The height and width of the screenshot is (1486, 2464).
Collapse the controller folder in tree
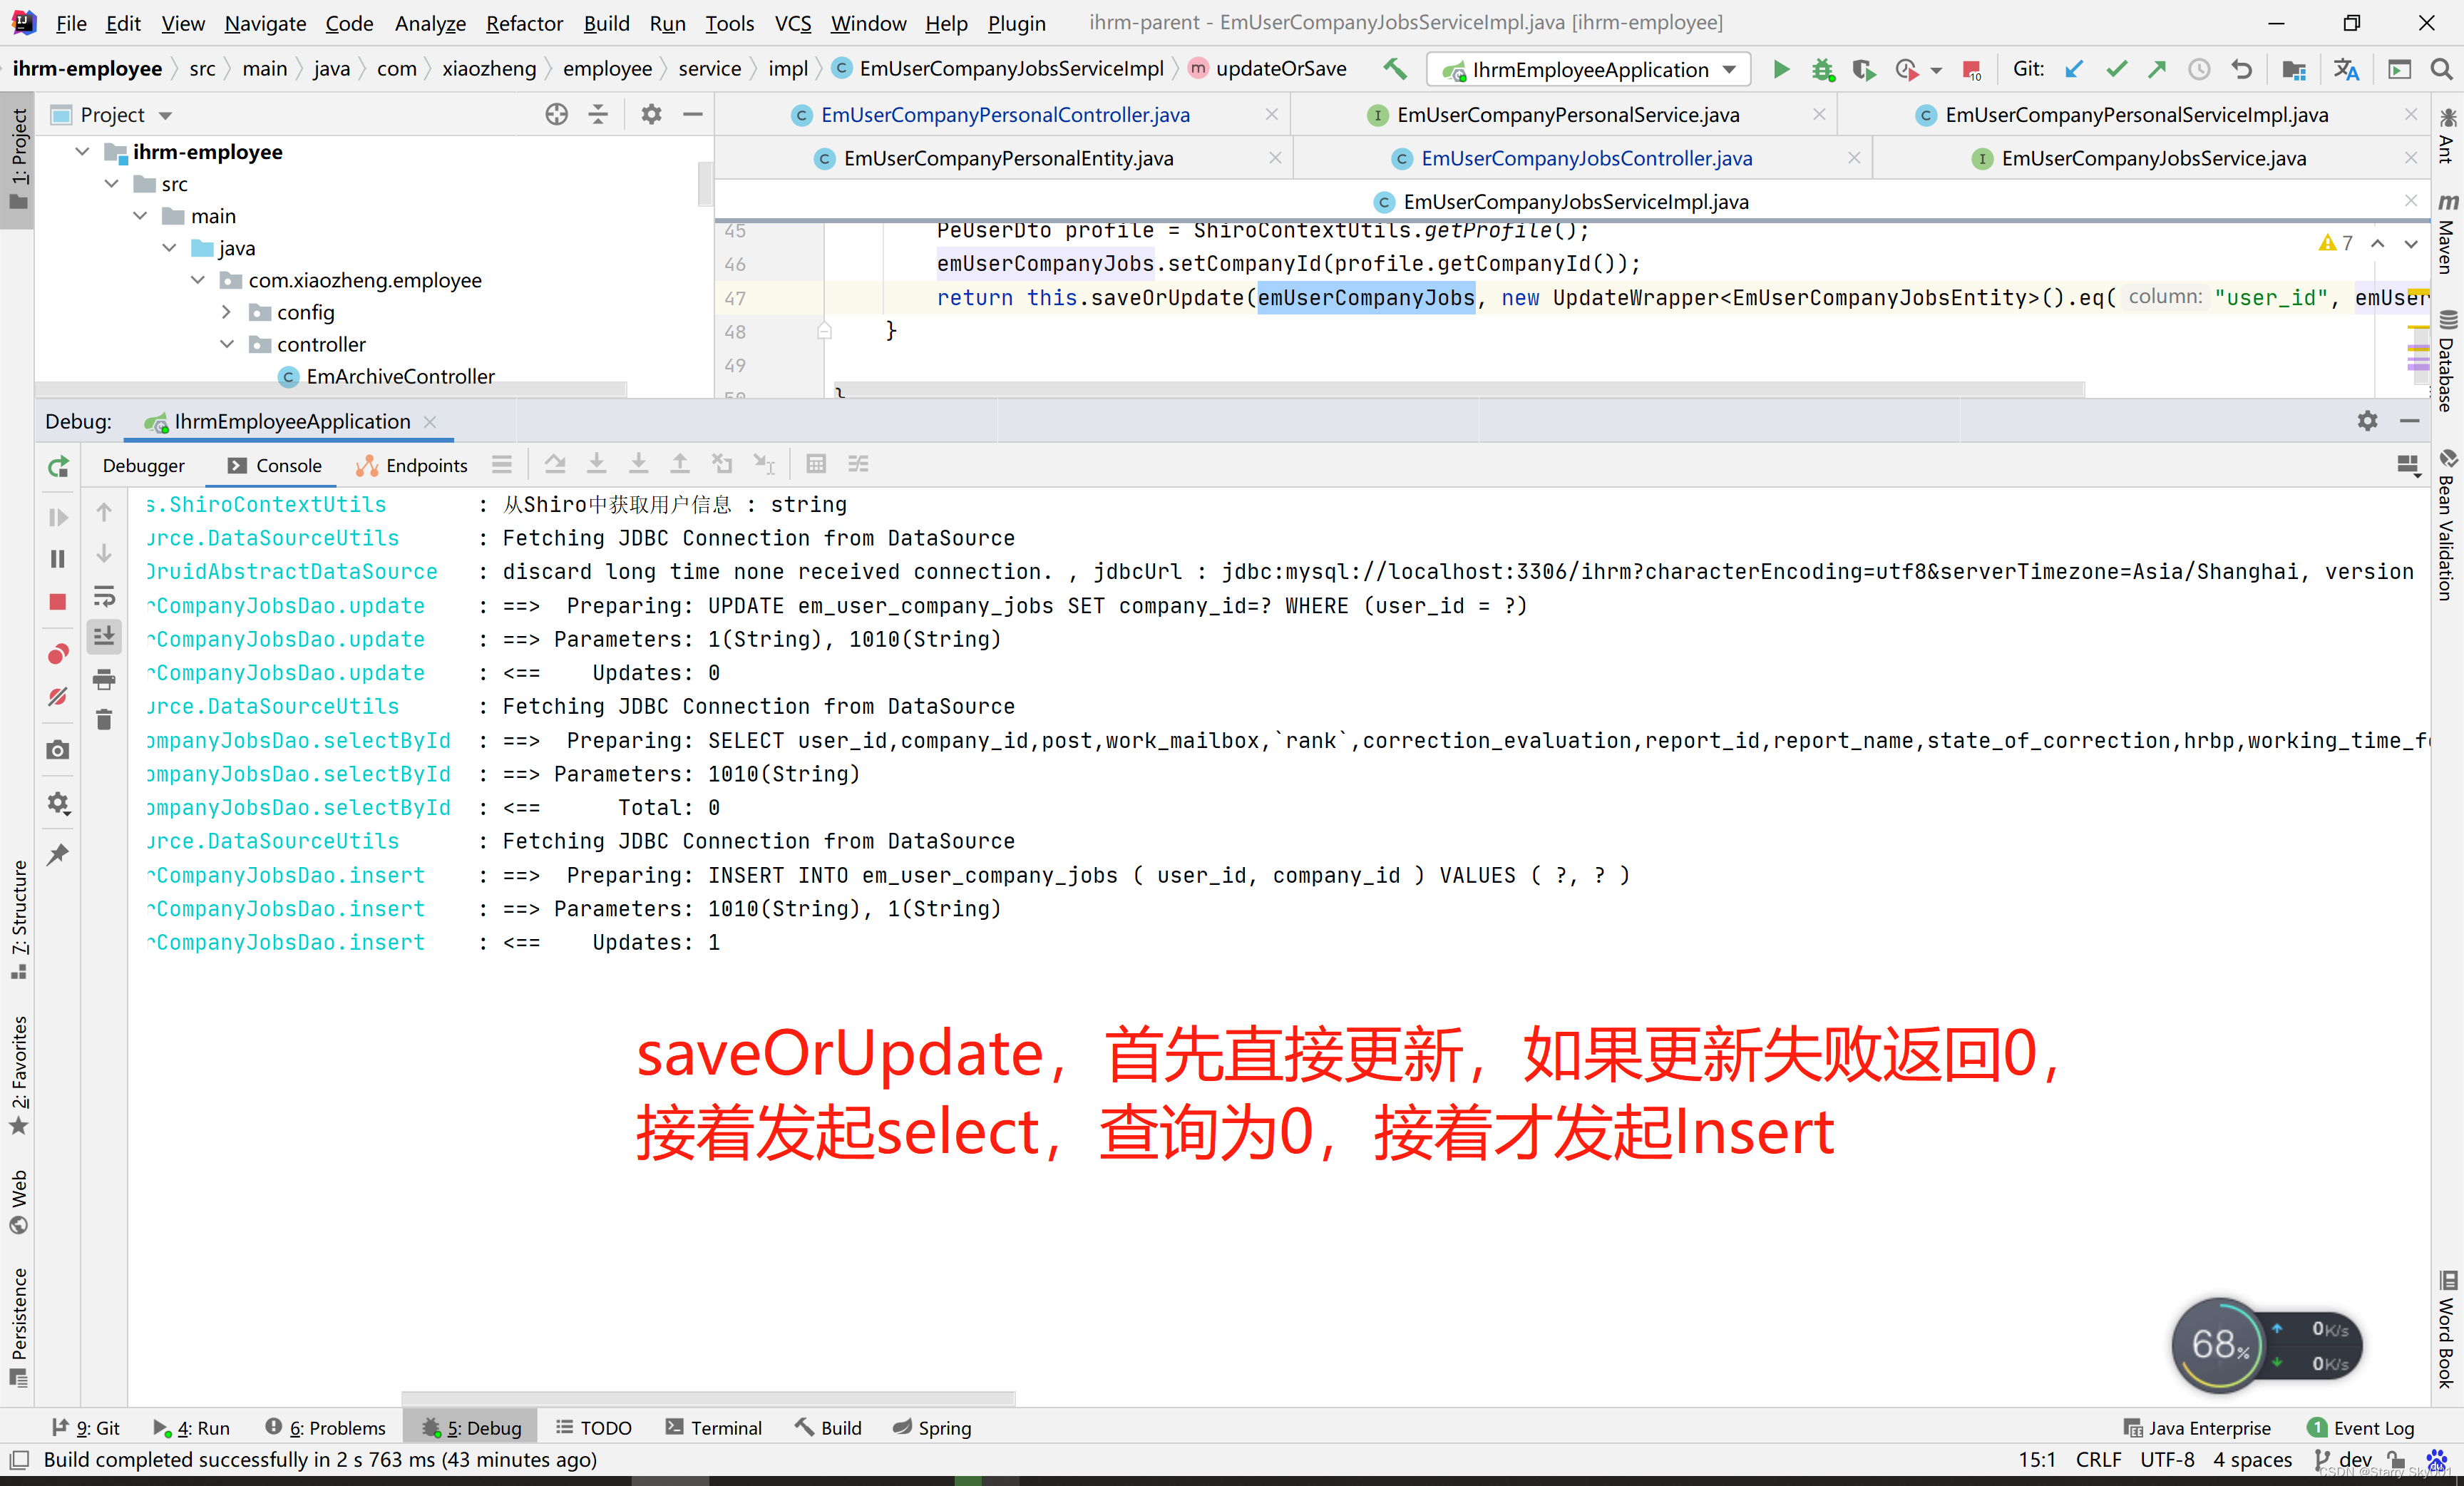(228, 344)
